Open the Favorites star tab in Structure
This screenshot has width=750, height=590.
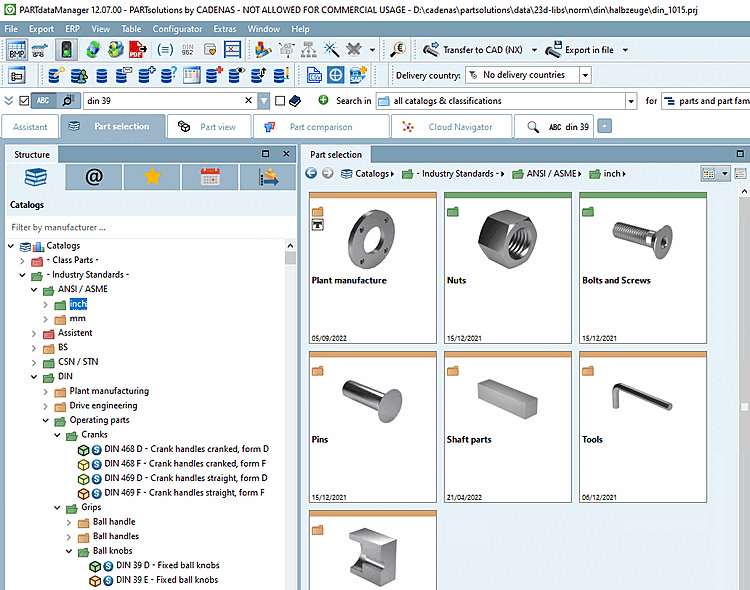[152, 177]
